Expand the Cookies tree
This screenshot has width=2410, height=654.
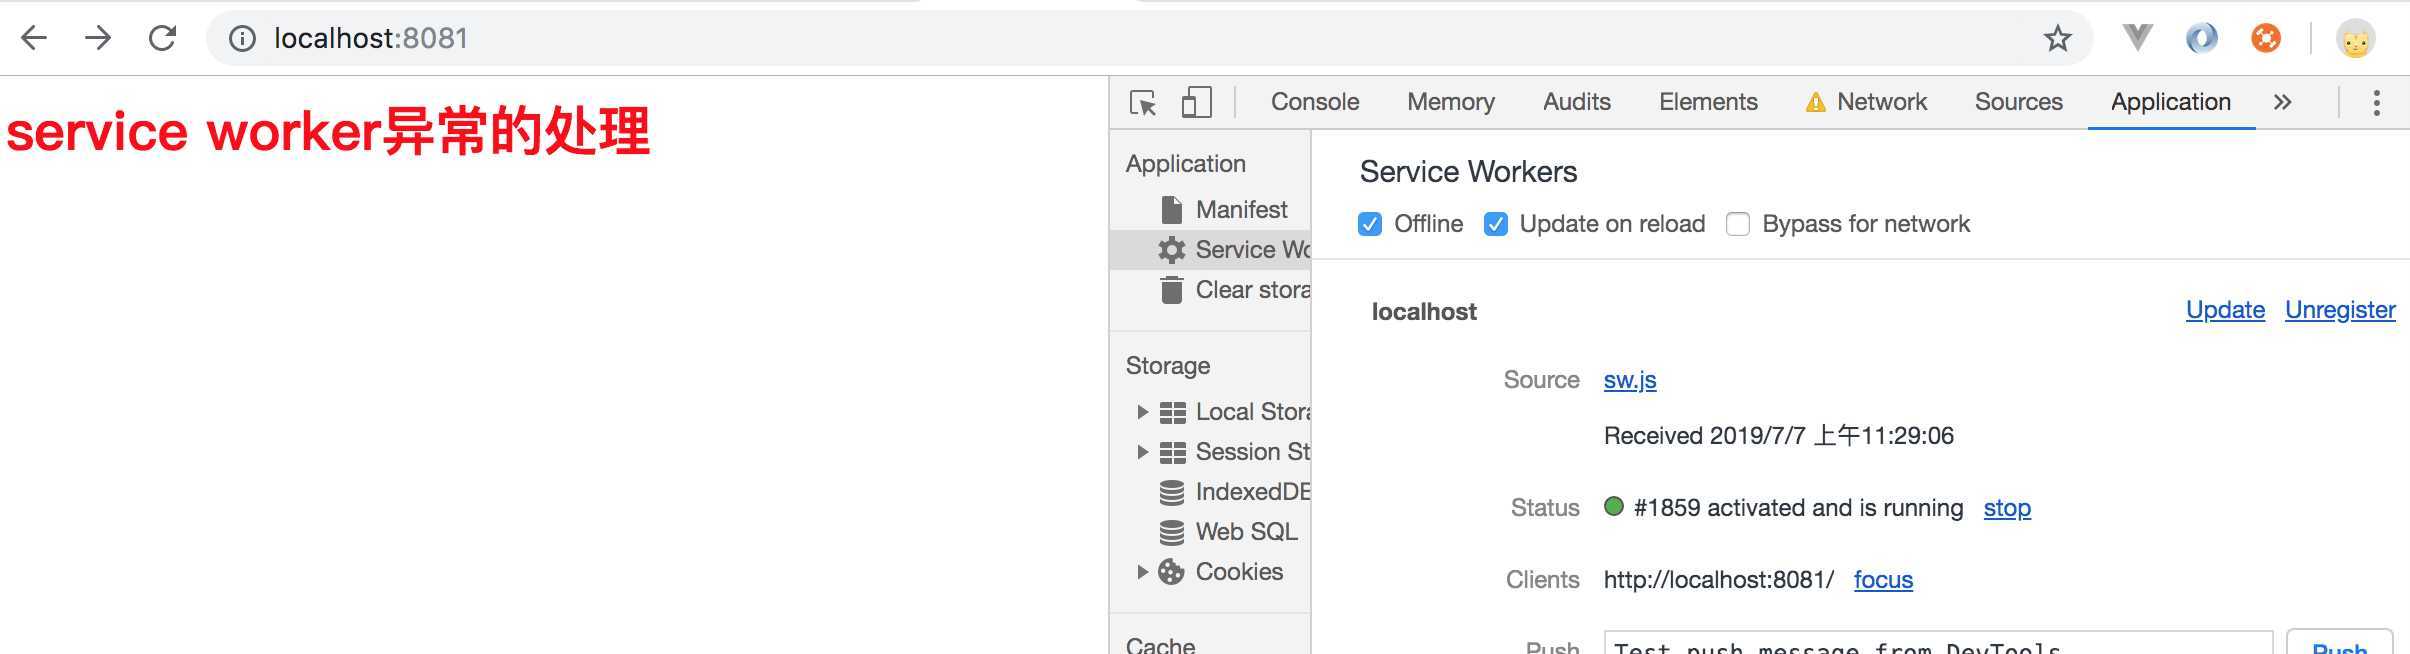pyautogui.click(x=1142, y=571)
